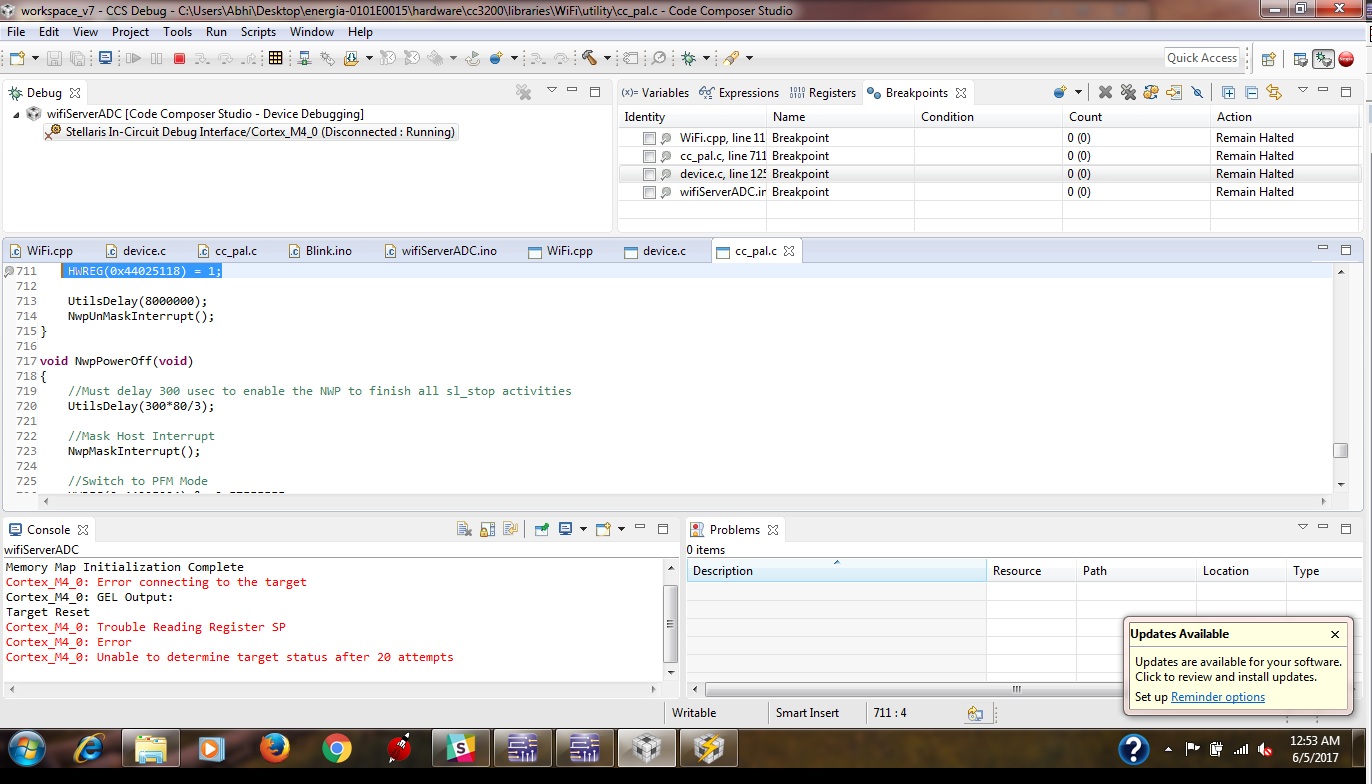Click the Quick Access field

click(x=1202, y=58)
